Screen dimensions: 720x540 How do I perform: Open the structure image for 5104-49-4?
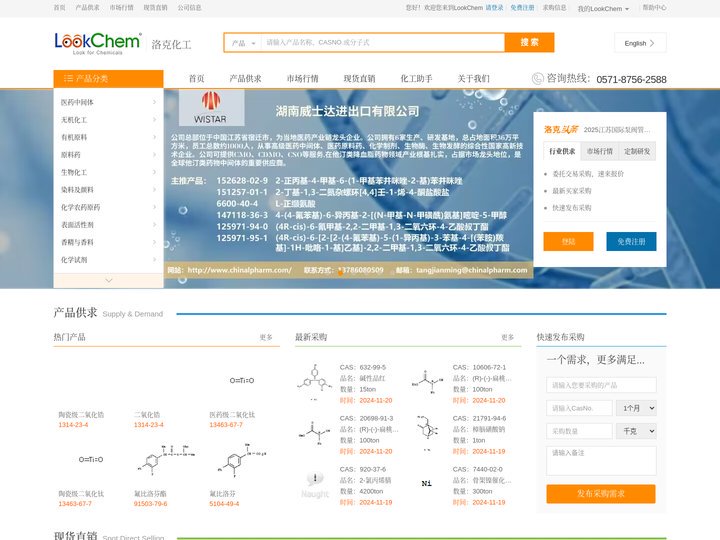242,459
